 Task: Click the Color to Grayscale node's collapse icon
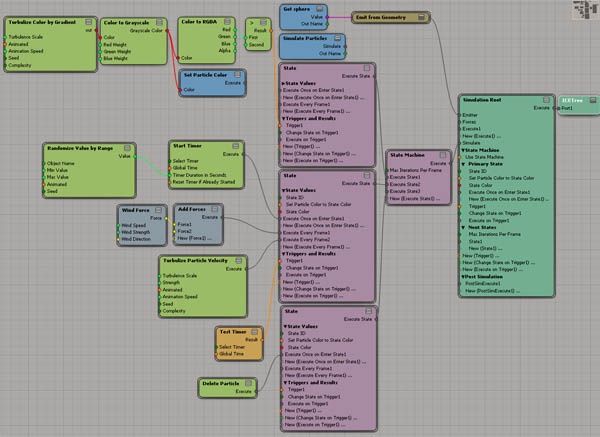pyautogui.click(x=160, y=23)
